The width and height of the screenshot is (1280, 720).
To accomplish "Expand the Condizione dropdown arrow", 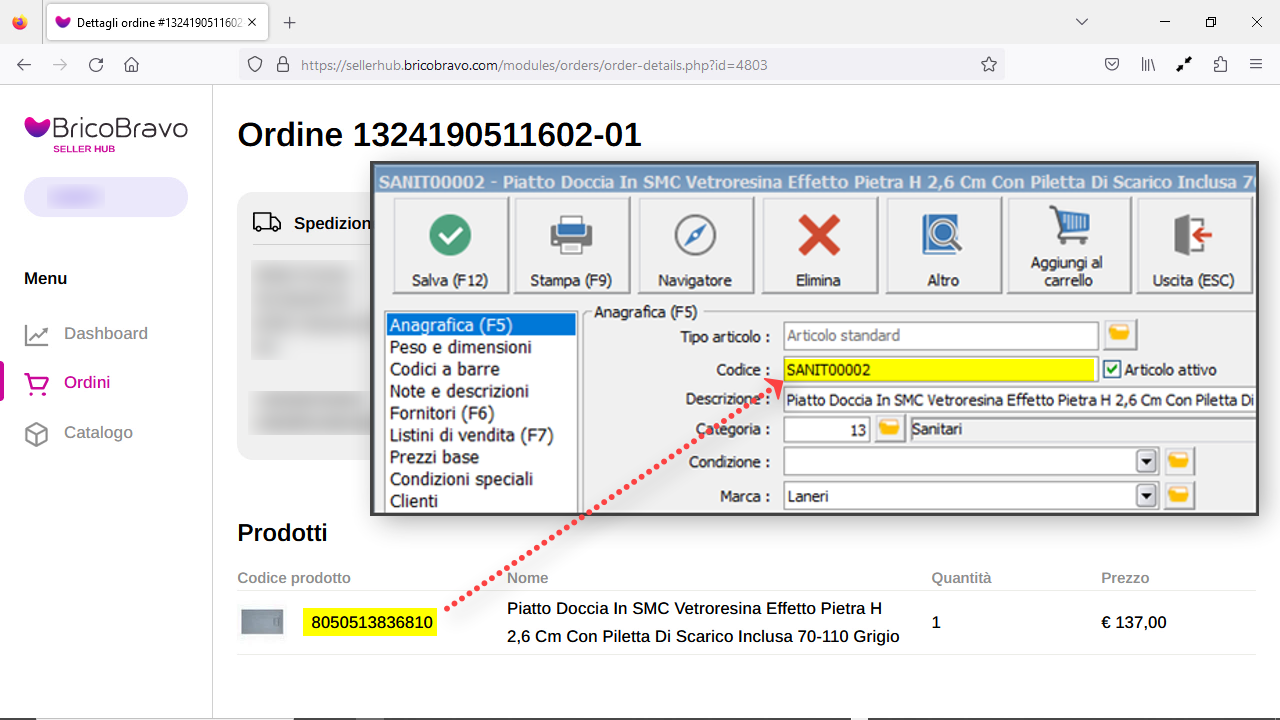I will [x=1146, y=462].
